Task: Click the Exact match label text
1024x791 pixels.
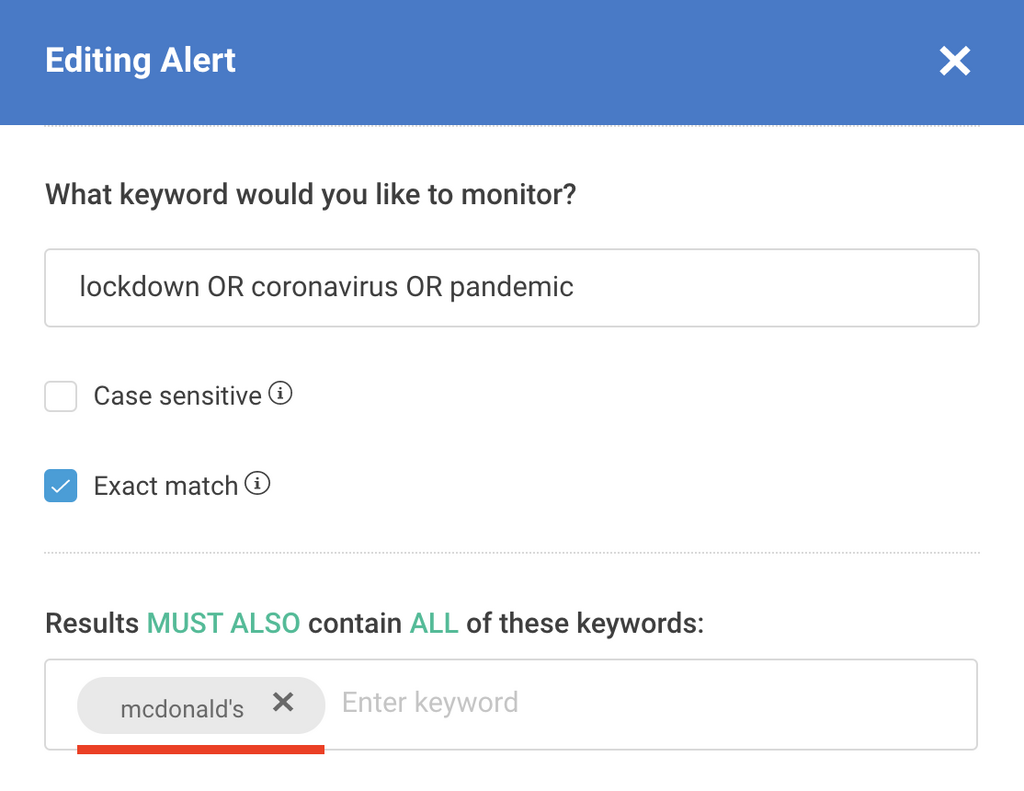Action: (165, 486)
